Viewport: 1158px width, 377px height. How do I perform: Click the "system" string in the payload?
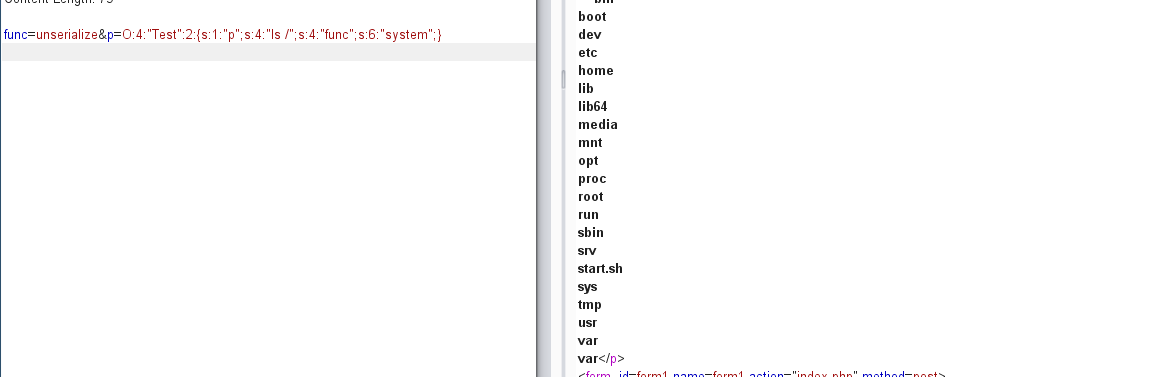406,35
